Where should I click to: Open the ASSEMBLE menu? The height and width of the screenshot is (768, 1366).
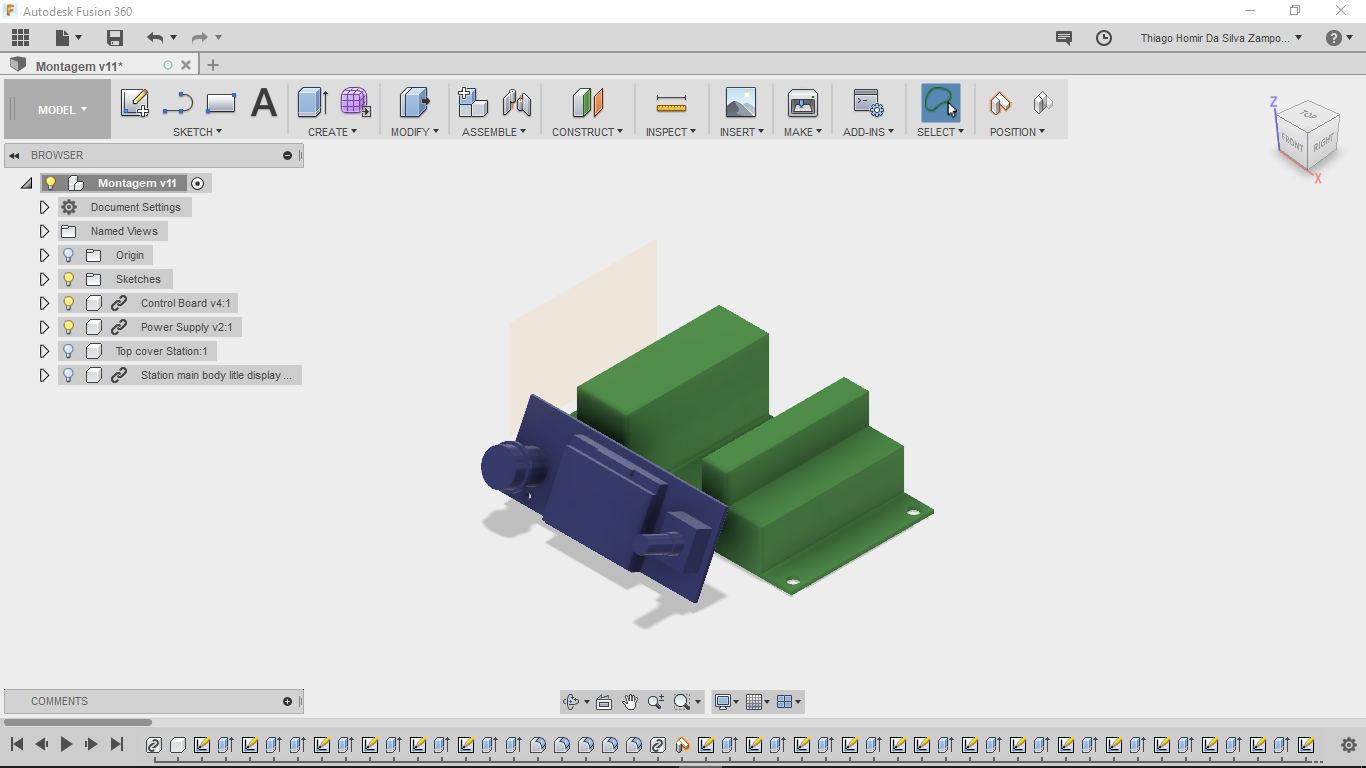point(494,132)
